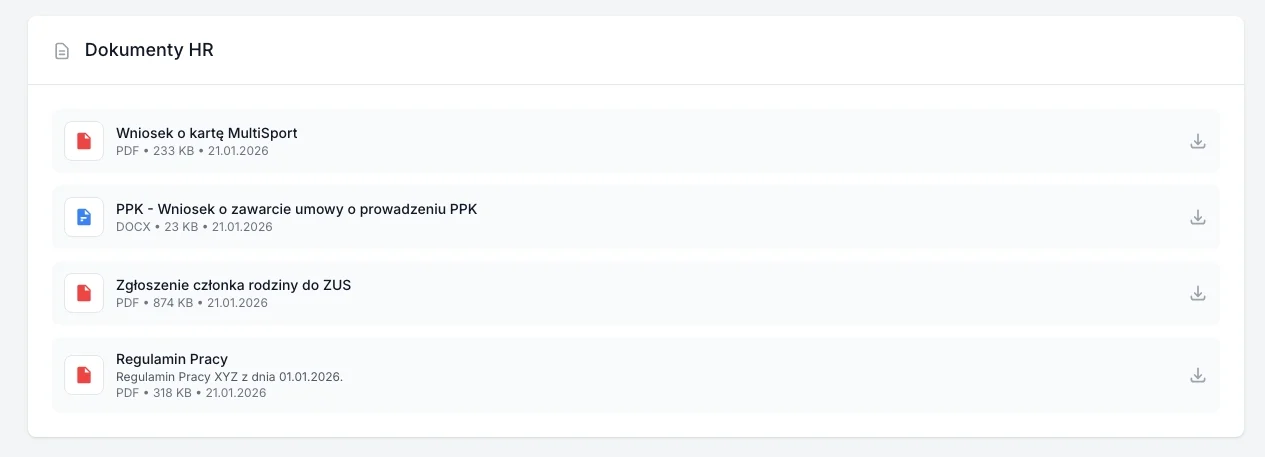Click the PDF icon beside ZUS zgłoszenie
This screenshot has height=457, width=1265.
tap(84, 293)
